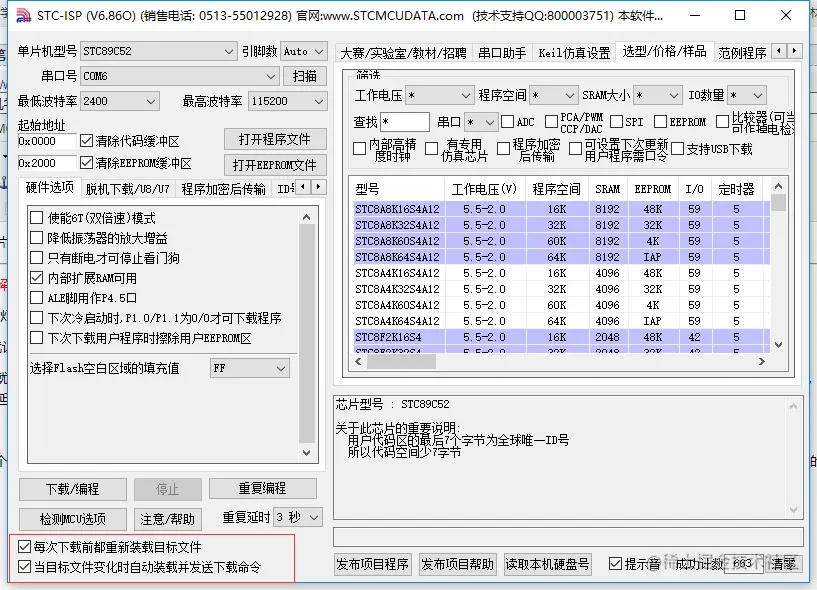The width and height of the screenshot is (817, 590).
Task: Open 工作电压 filter dropdown
Action: [x=439, y=95]
